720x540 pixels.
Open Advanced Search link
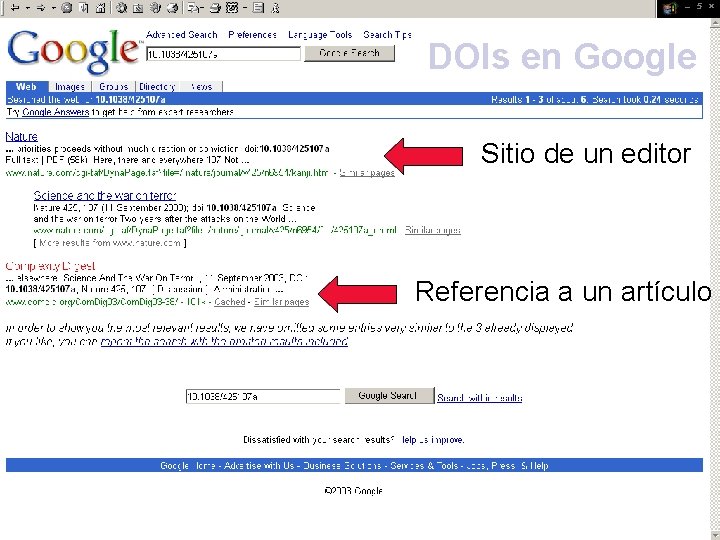(181, 35)
